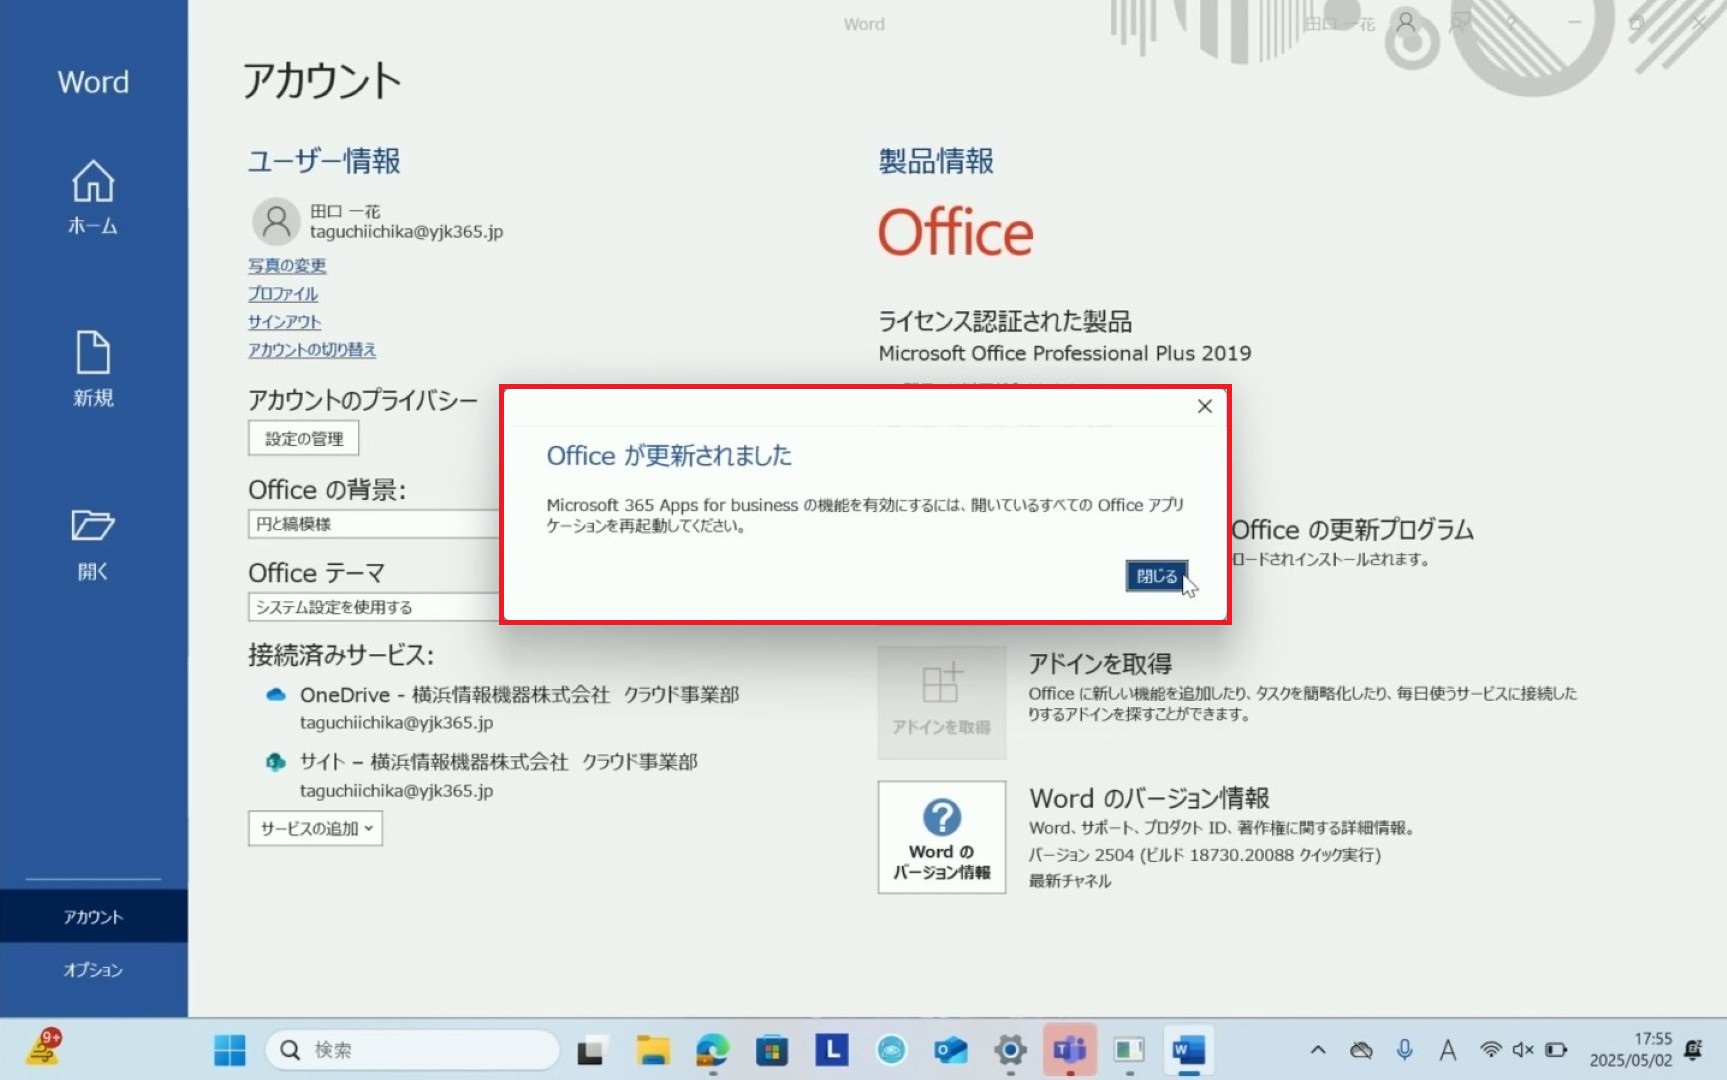
Task: Click the Change photo link
Action: 287,265
